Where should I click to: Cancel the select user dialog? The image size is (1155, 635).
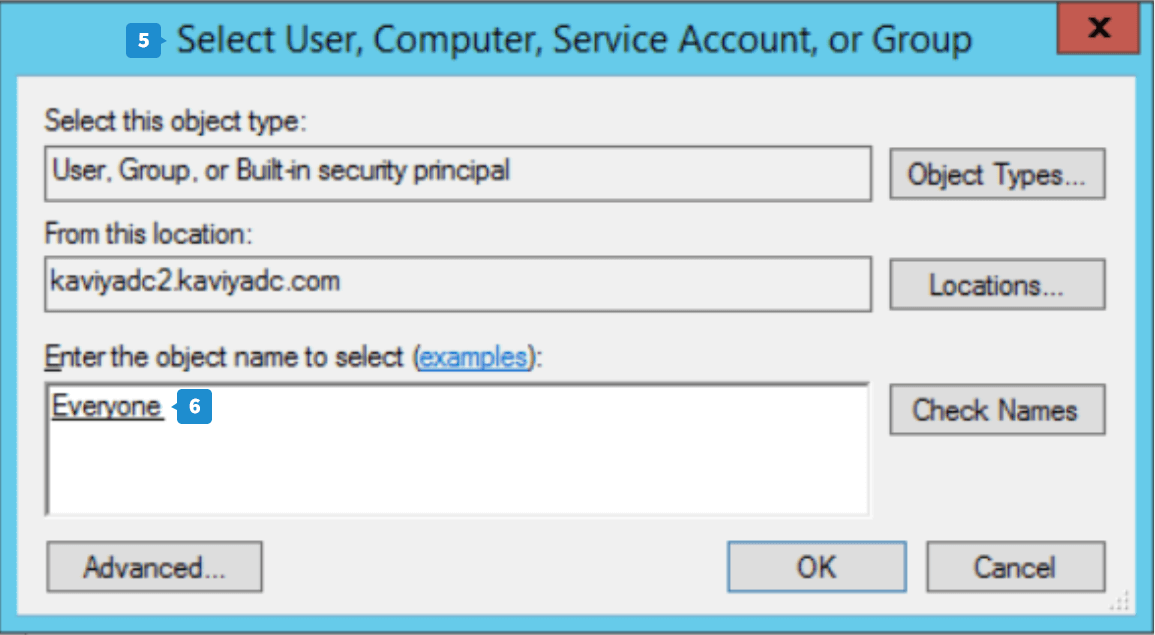tap(1015, 567)
